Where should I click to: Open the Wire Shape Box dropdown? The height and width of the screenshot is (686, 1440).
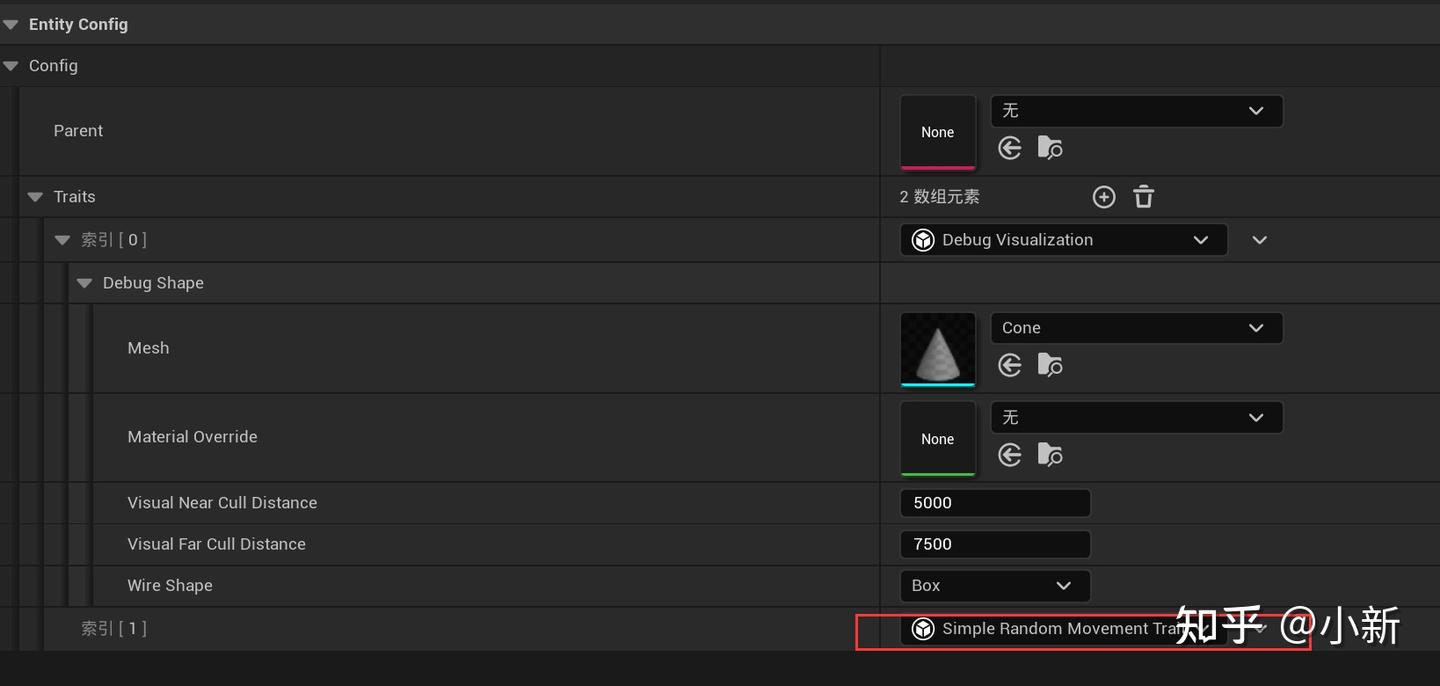point(994,586)
